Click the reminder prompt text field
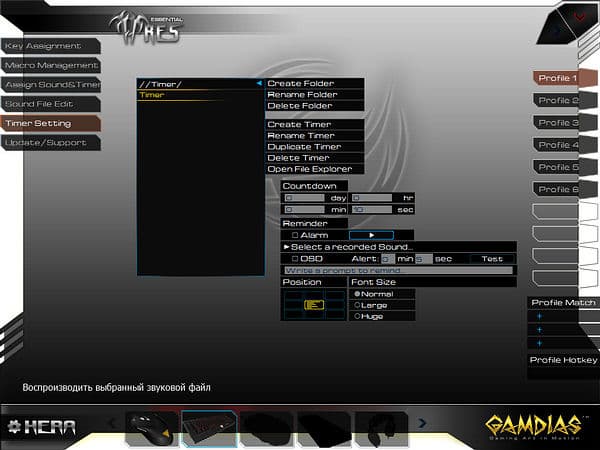 coord(398,270)
